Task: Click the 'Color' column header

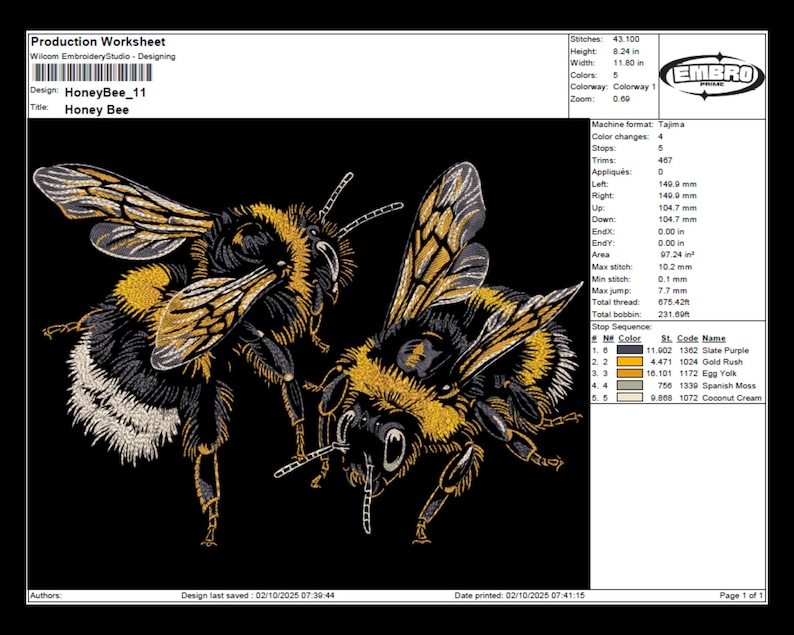Action: pyautogui.click(x=629, y=338)
